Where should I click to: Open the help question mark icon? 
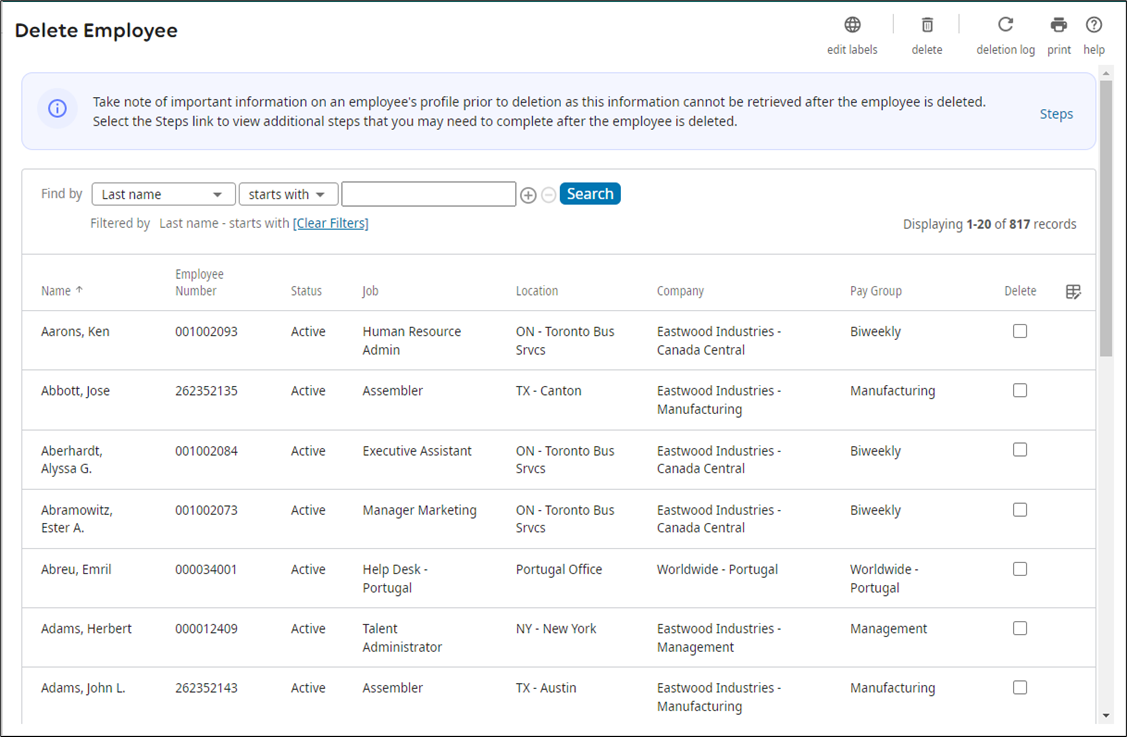[1094, 25]
